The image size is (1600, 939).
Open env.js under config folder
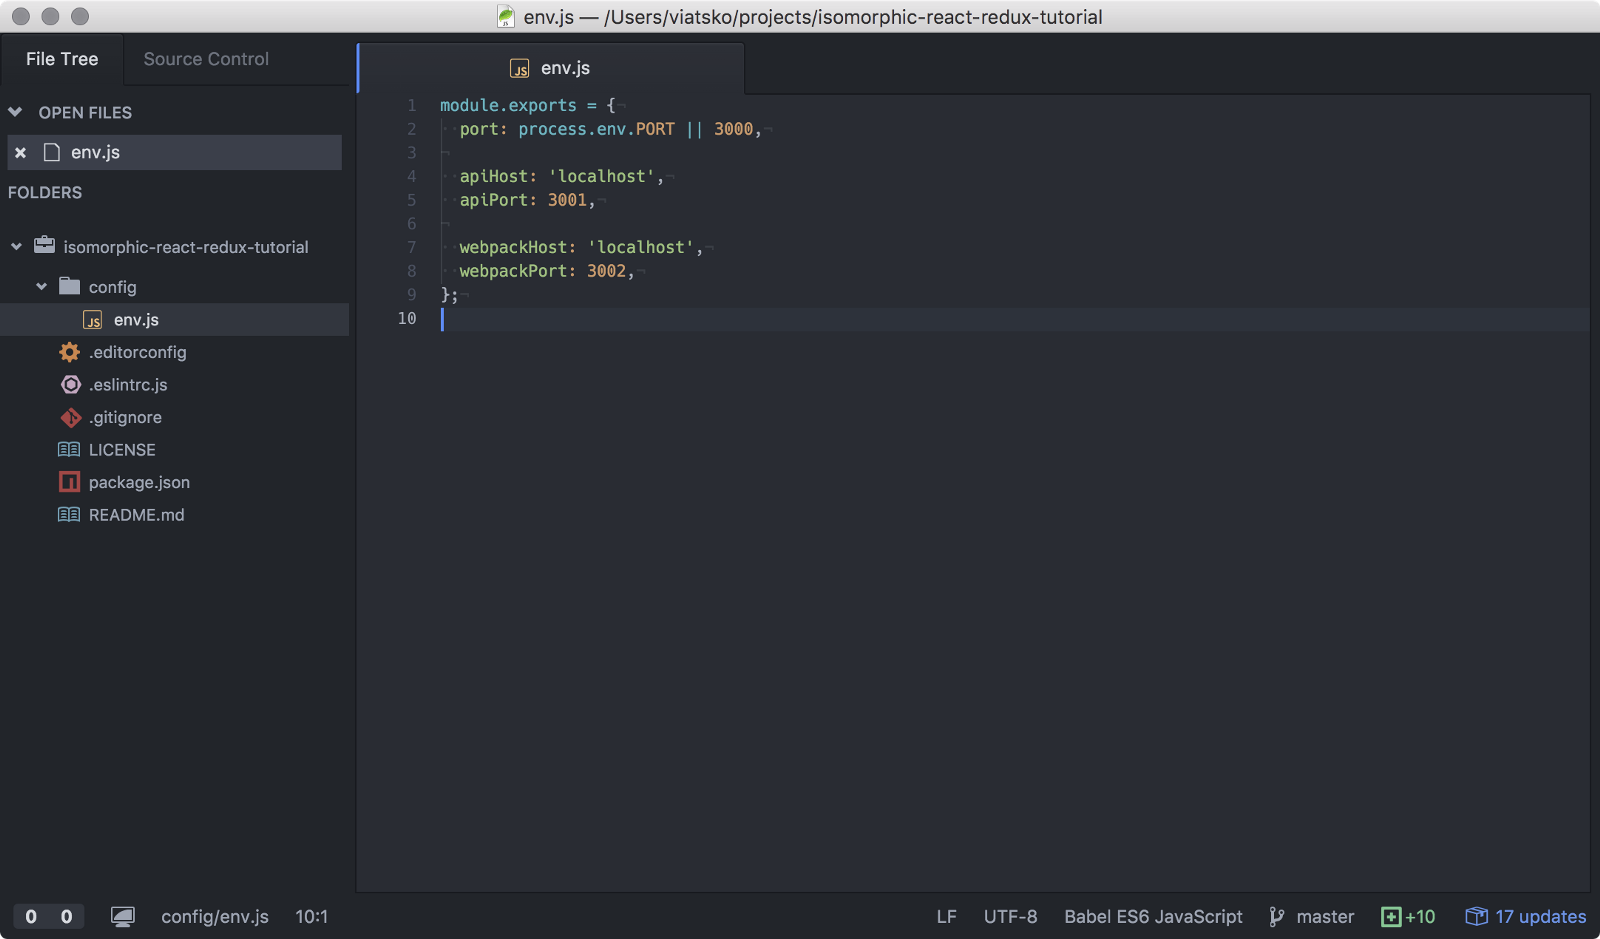[x=136, y=320]
